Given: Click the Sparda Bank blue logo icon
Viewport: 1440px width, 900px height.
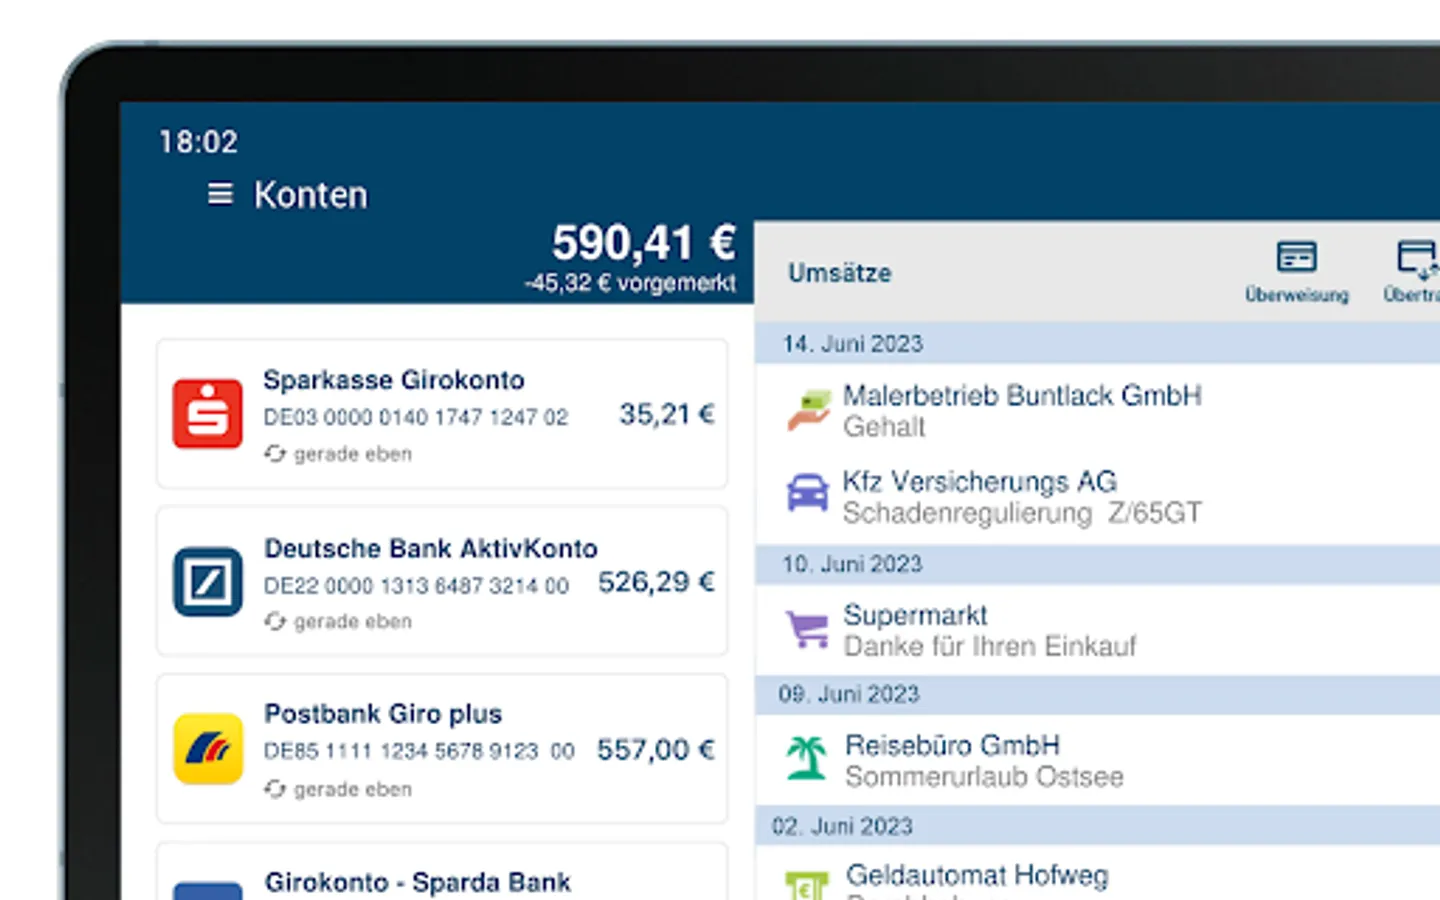Looking at the screenshot, I should (208, 890).
